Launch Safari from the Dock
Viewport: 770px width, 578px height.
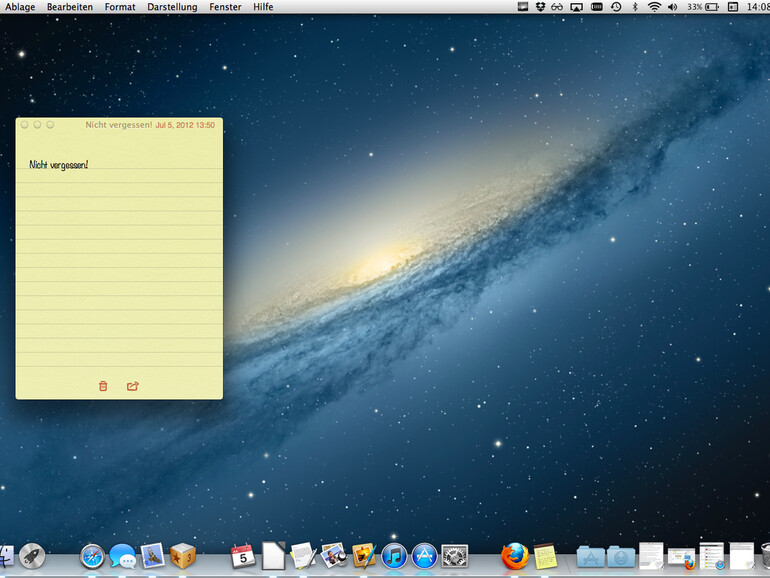(x=92, y=556)
